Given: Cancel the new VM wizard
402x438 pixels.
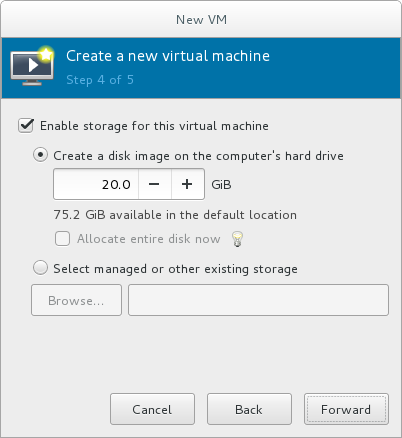Looking at the screenshot, I should click(x=152, y=409).
